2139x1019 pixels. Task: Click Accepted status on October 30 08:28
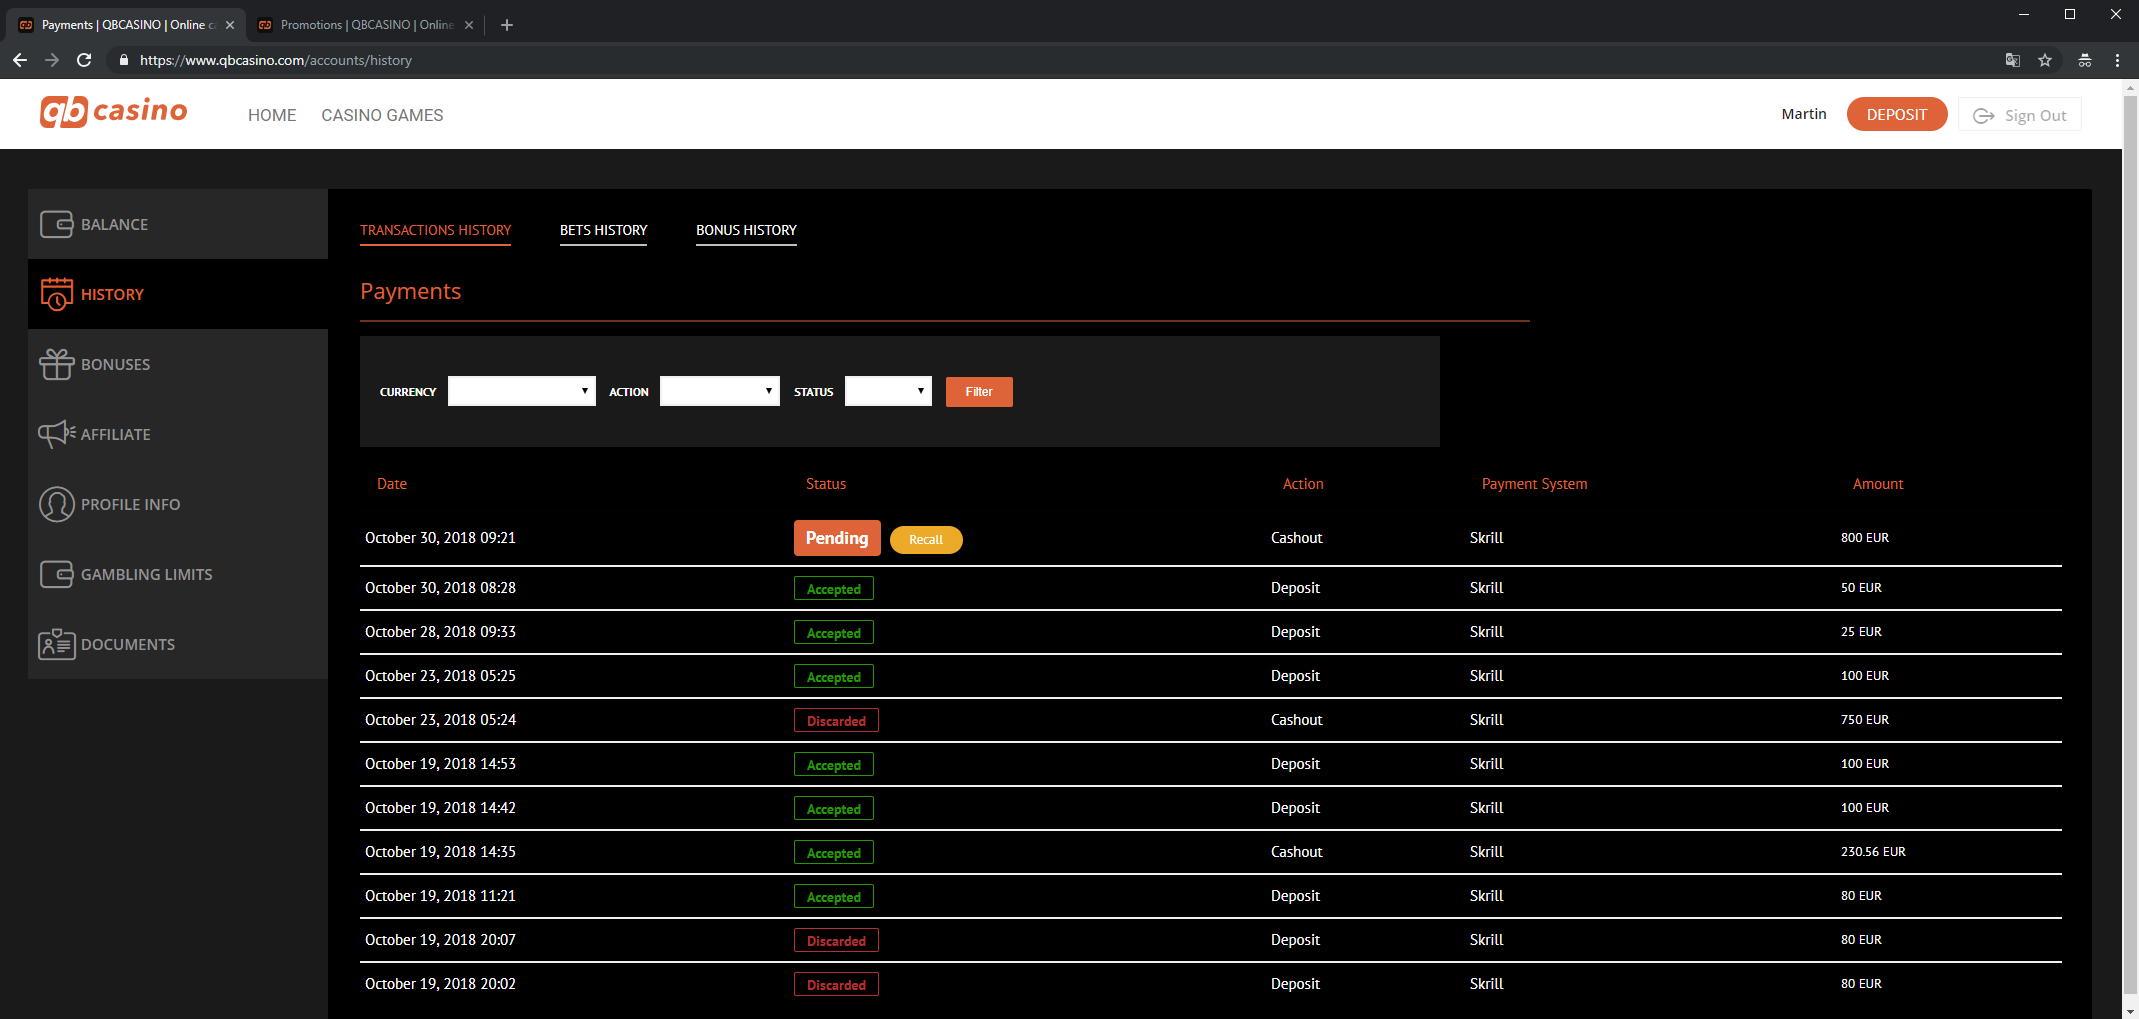[834, 589]
